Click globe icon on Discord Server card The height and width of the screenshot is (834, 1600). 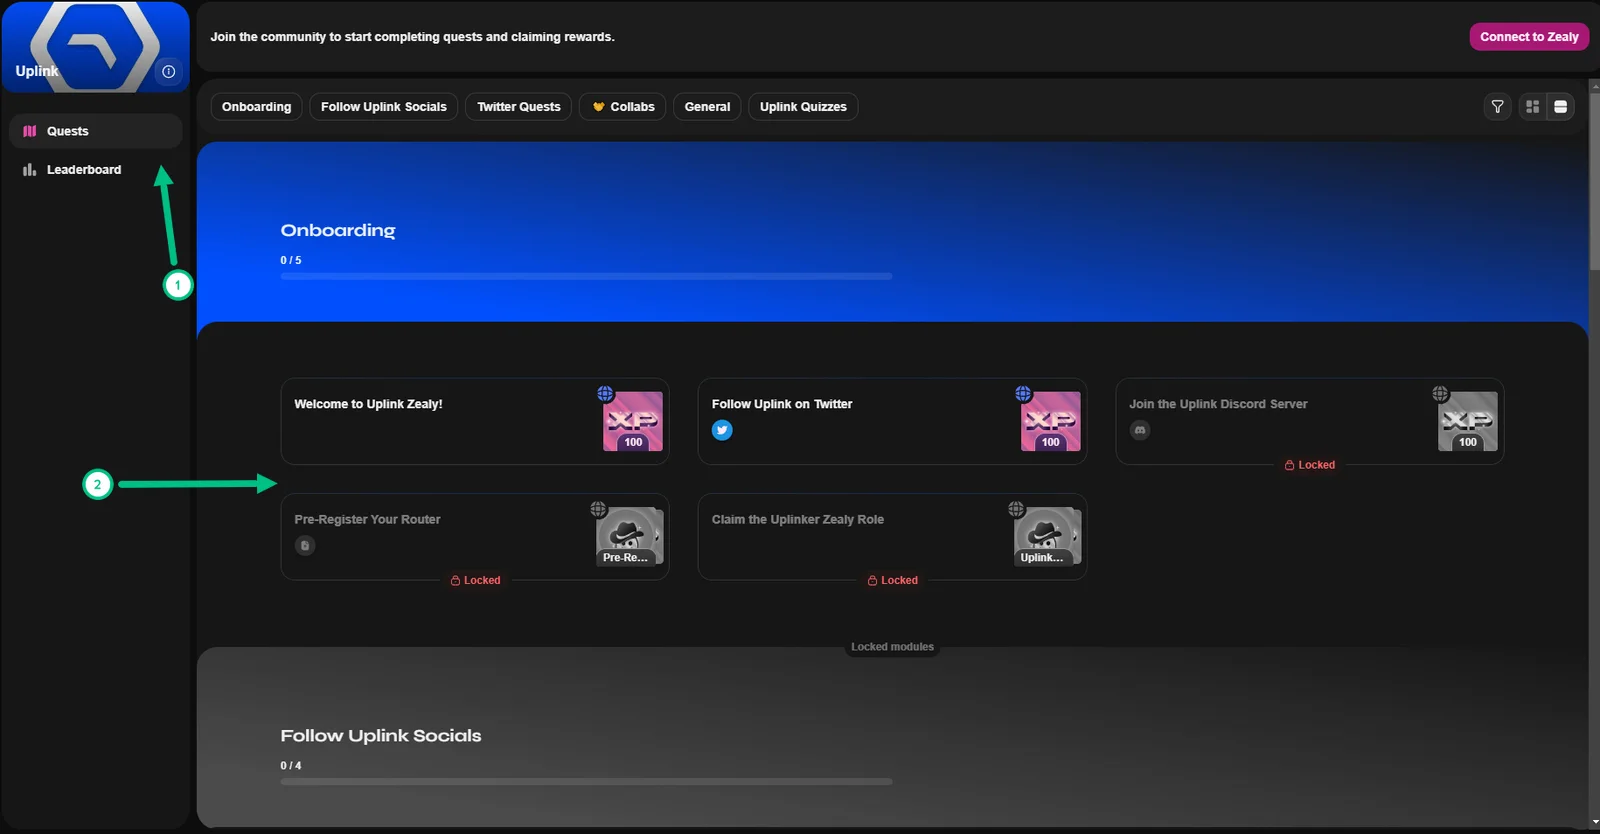pos(1440,394)
